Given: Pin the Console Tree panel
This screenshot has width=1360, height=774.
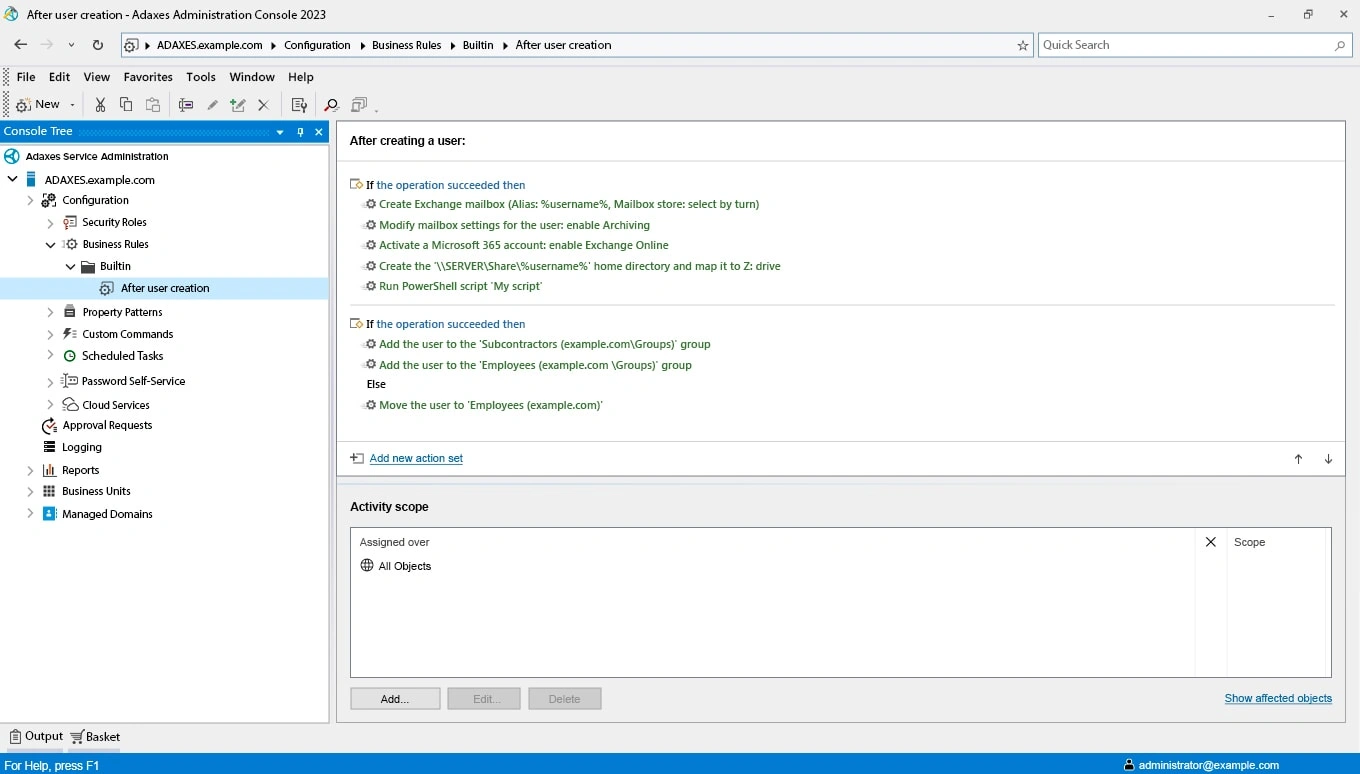Looking at the screenshot, I should click(300, 132).
